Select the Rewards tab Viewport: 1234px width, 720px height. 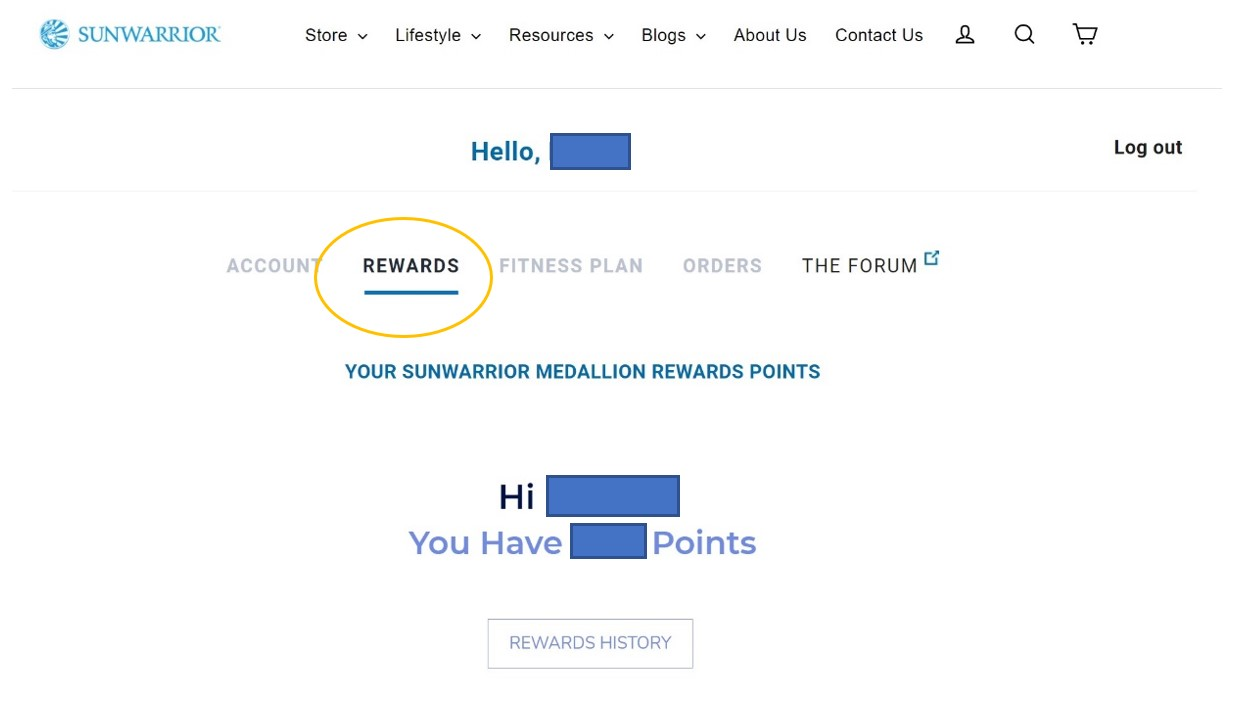click(411, 266)
